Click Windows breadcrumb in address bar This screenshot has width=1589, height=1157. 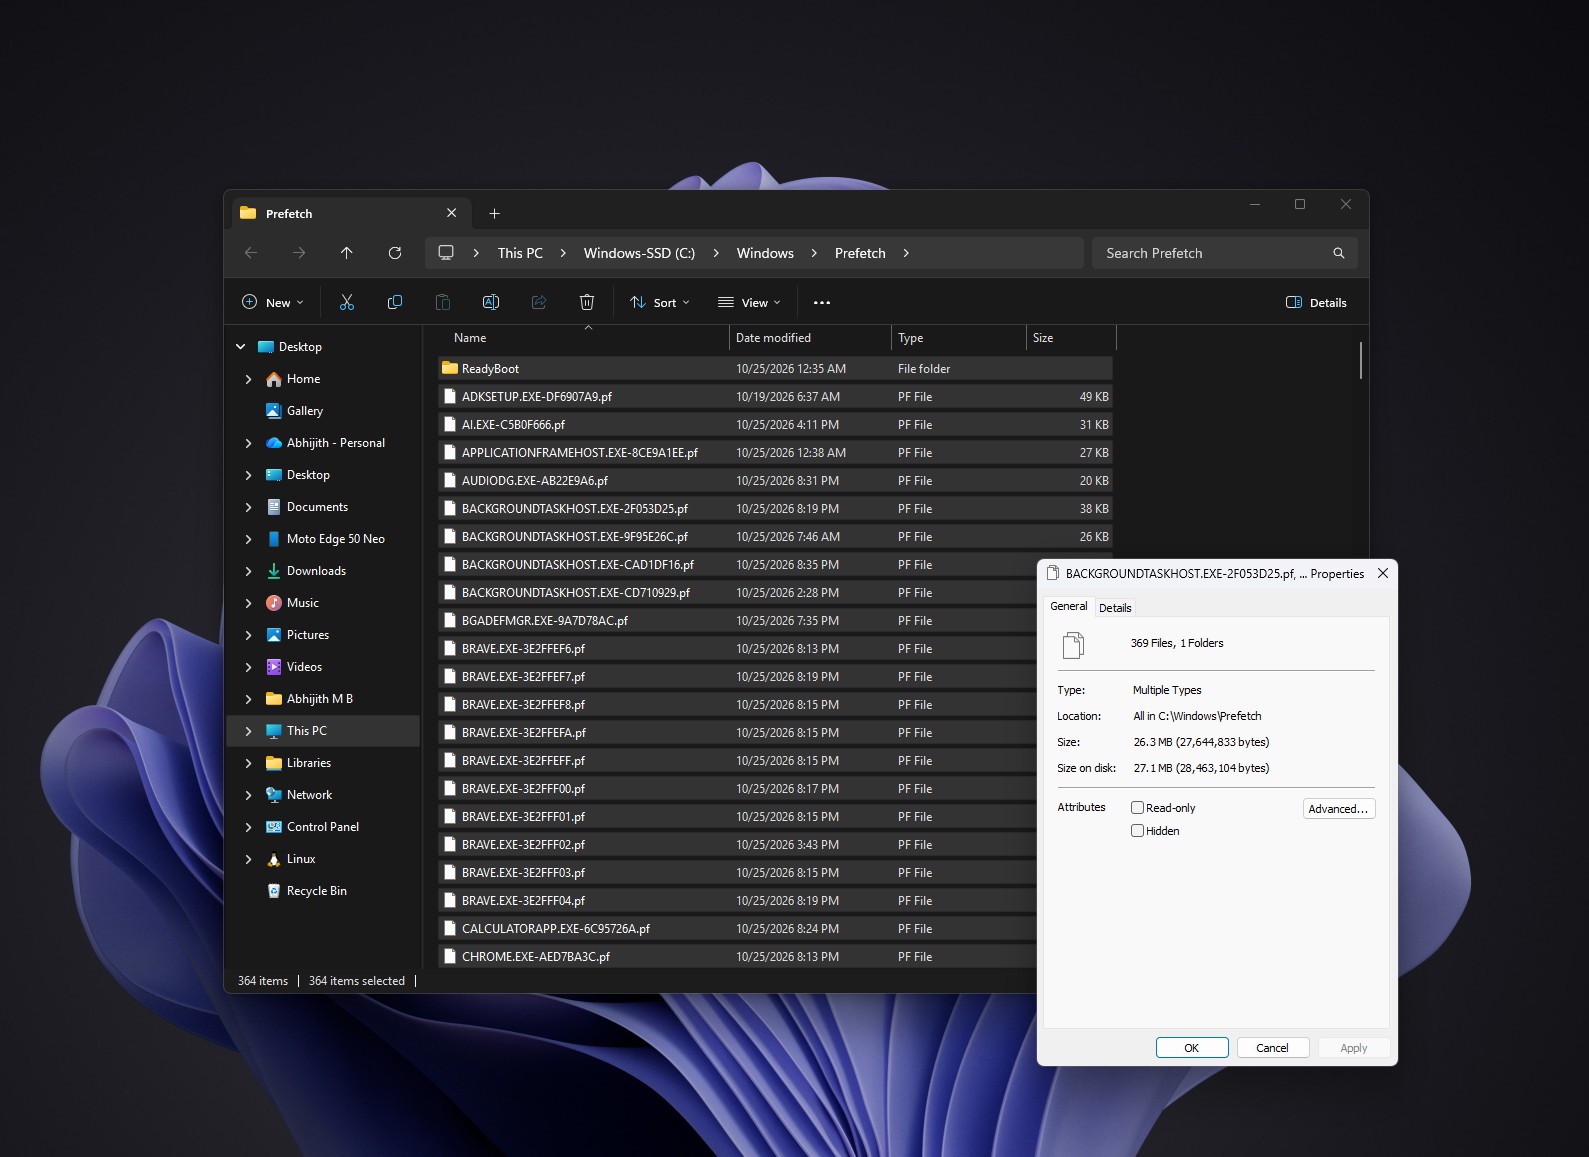(765, 253)
